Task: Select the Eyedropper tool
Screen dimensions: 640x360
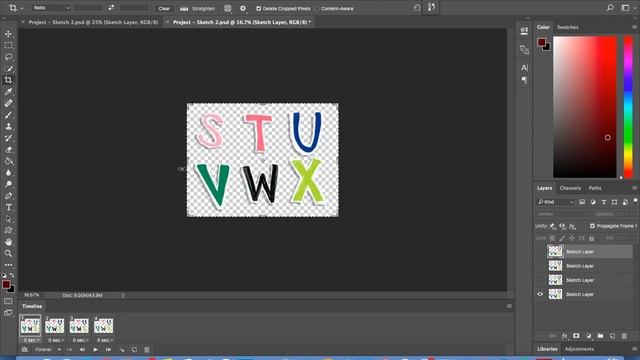Action: click(x=8, y=92)
